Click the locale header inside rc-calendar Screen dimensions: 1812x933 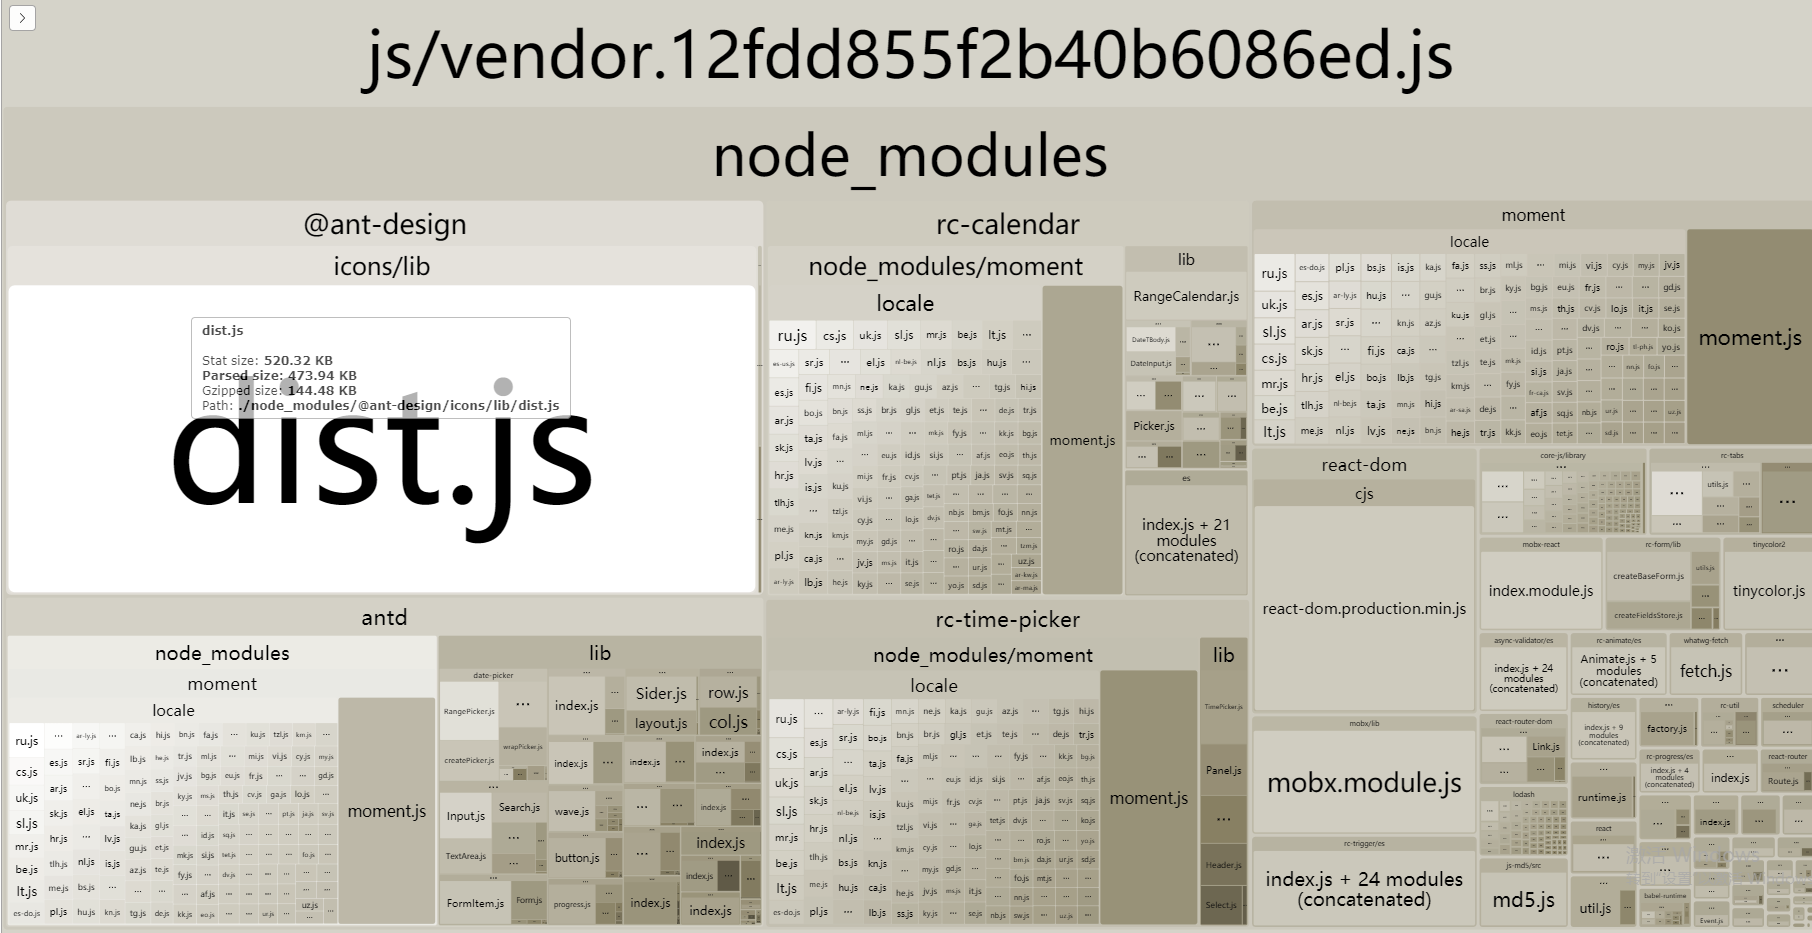click(905, 303)
